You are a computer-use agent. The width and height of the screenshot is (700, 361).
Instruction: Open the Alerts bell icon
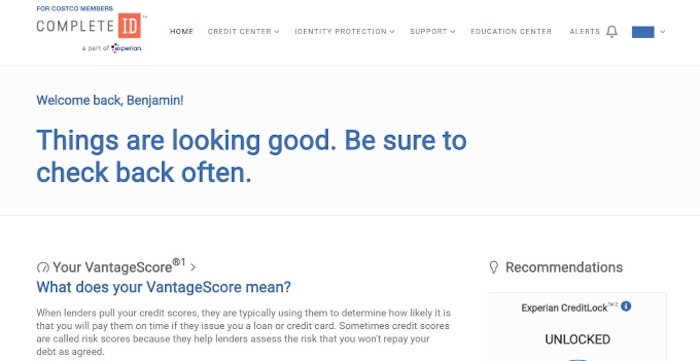612,32
